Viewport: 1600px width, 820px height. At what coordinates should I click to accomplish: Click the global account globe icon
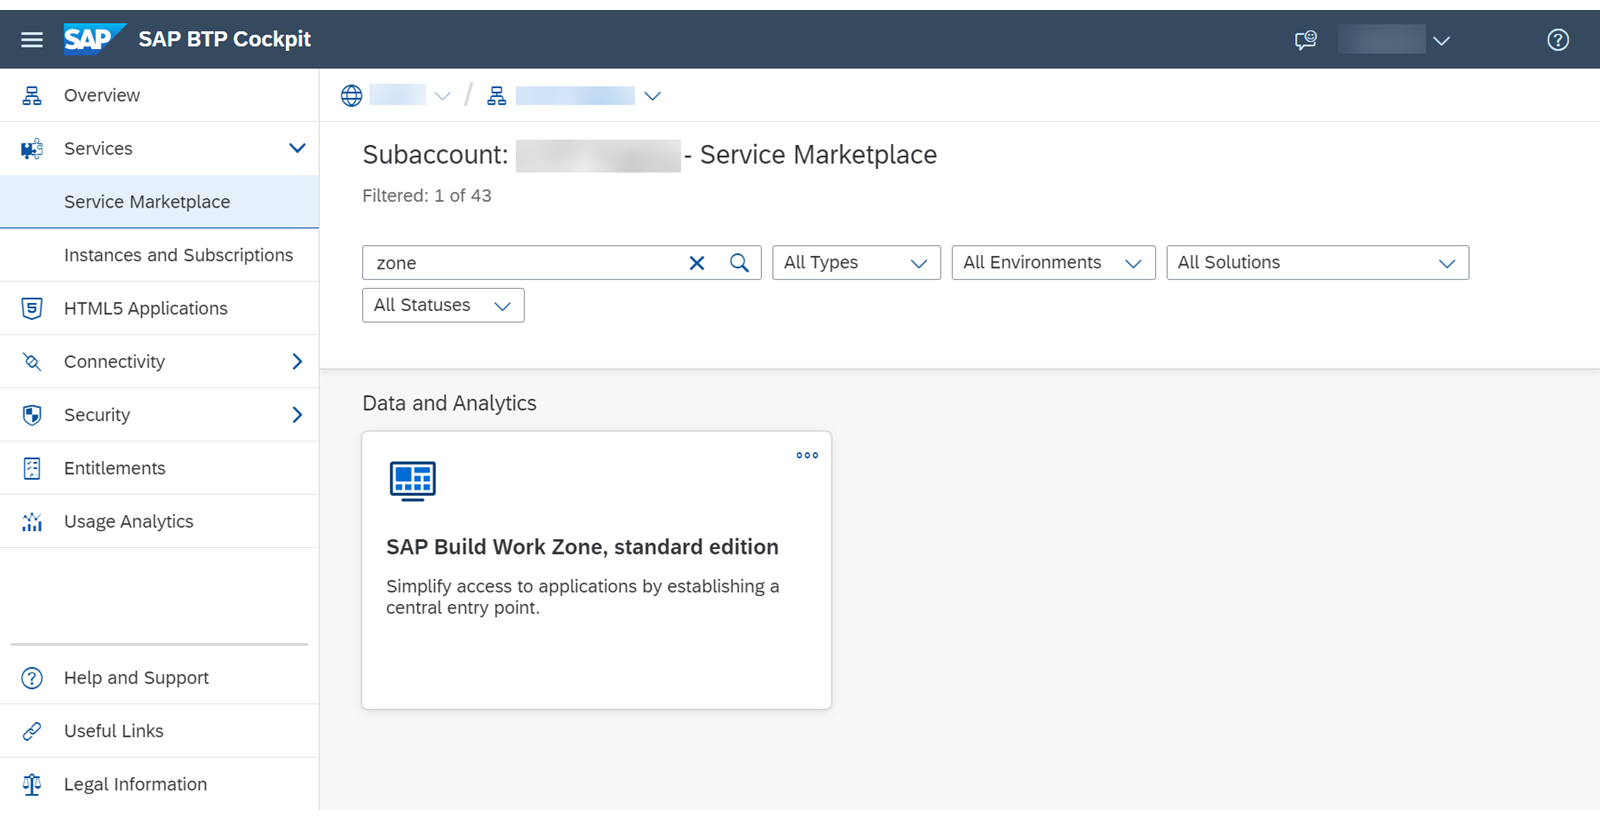pyautogui.click(x=351, y=96)
